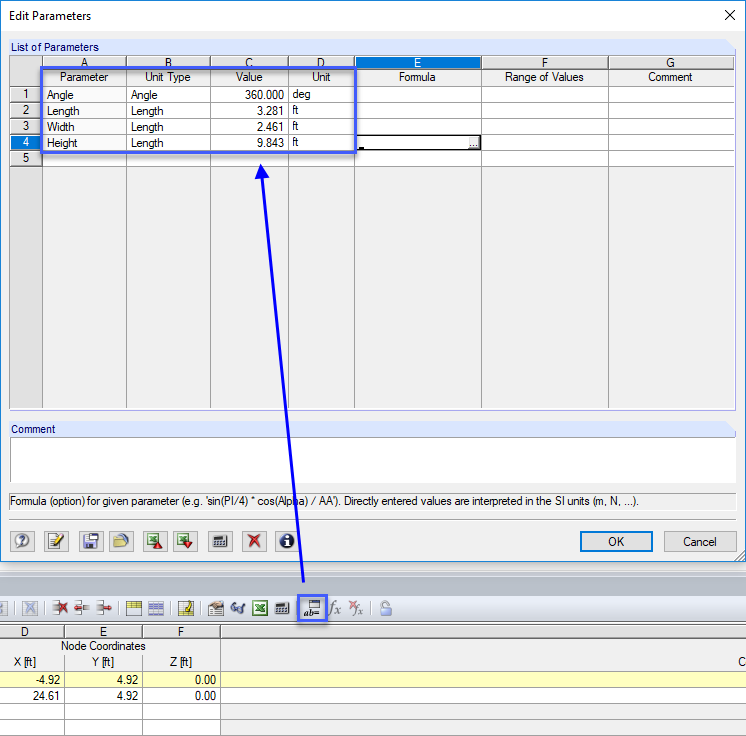Click value cell 2.461
Image resolution: width=746 pixels, height=736 pixels.
249,127
